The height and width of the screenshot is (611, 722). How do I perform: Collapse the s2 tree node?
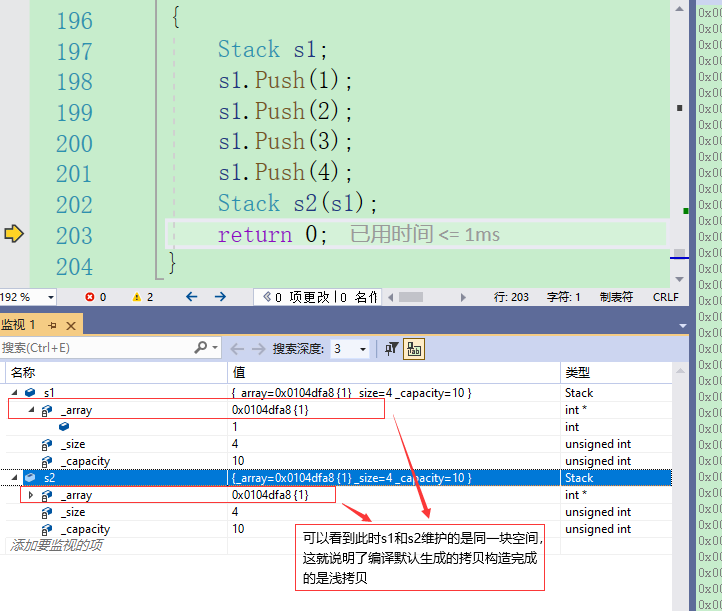coord(15,478)
